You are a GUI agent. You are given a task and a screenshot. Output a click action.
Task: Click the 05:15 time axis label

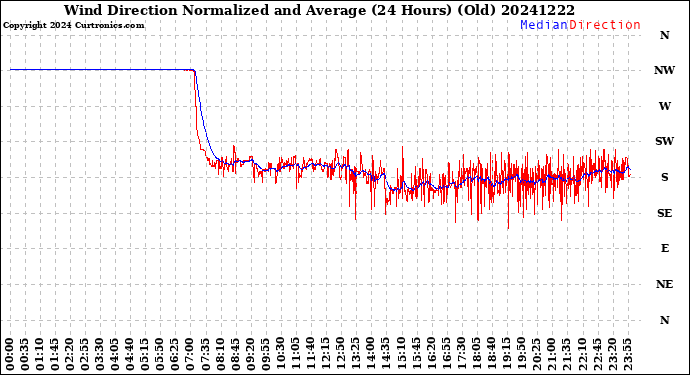pos(145,354)
